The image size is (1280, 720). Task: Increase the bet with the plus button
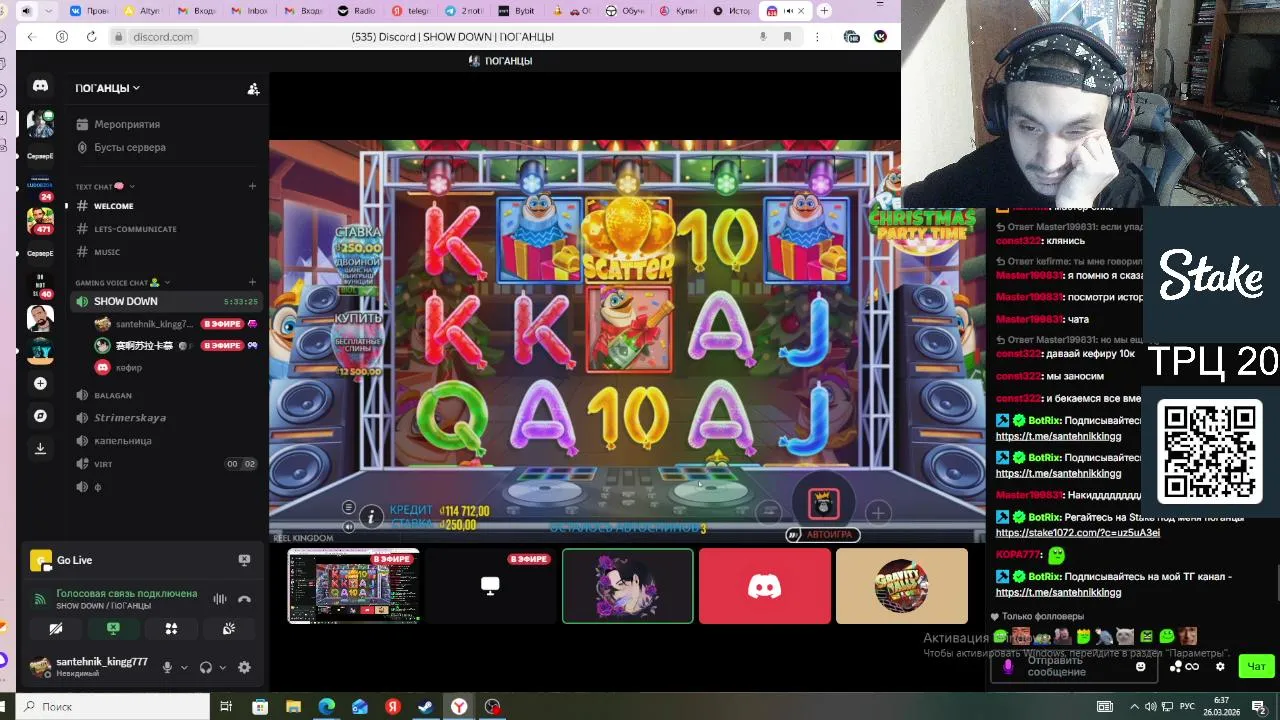click(x=878, y=513)
